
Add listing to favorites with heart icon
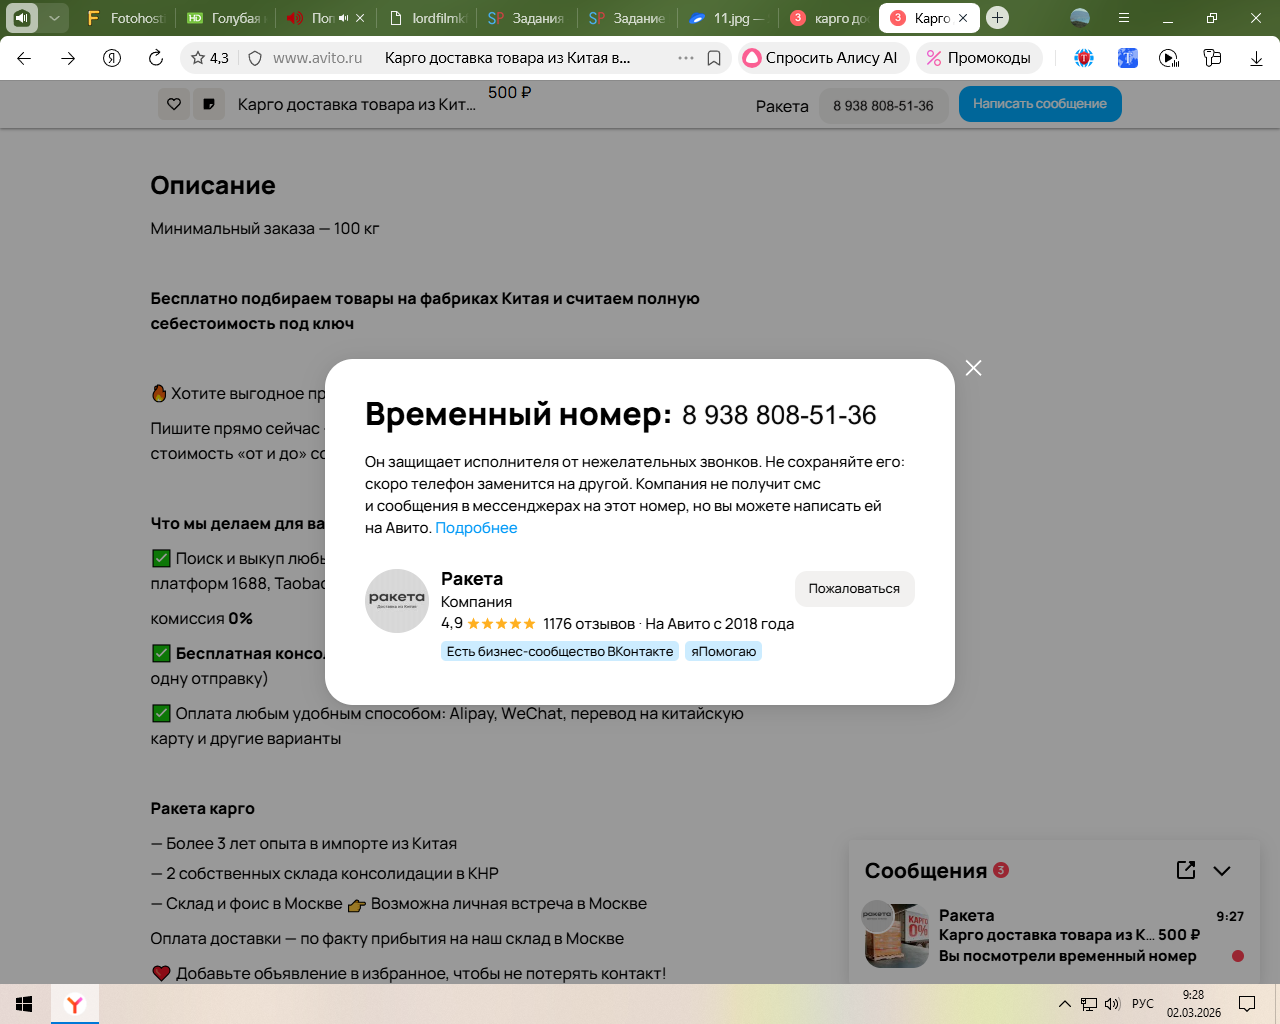(x=174, y=104)
